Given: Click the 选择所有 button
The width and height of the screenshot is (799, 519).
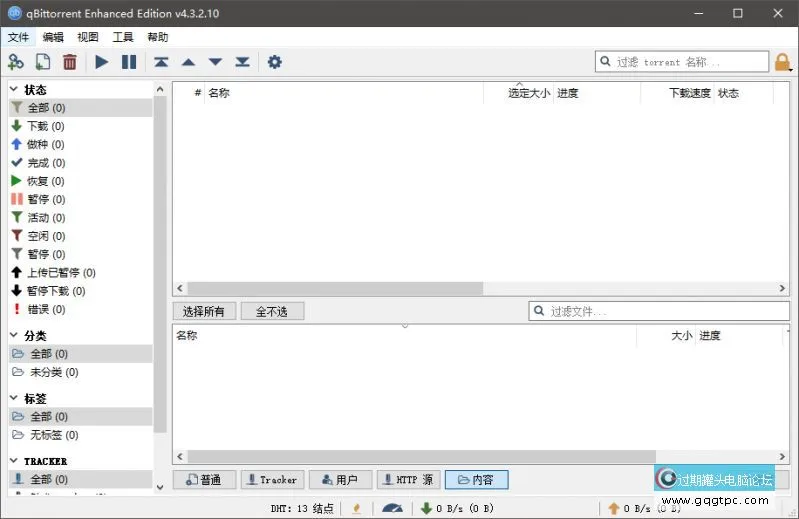Looking at the screenshot, I should (204, 312).
